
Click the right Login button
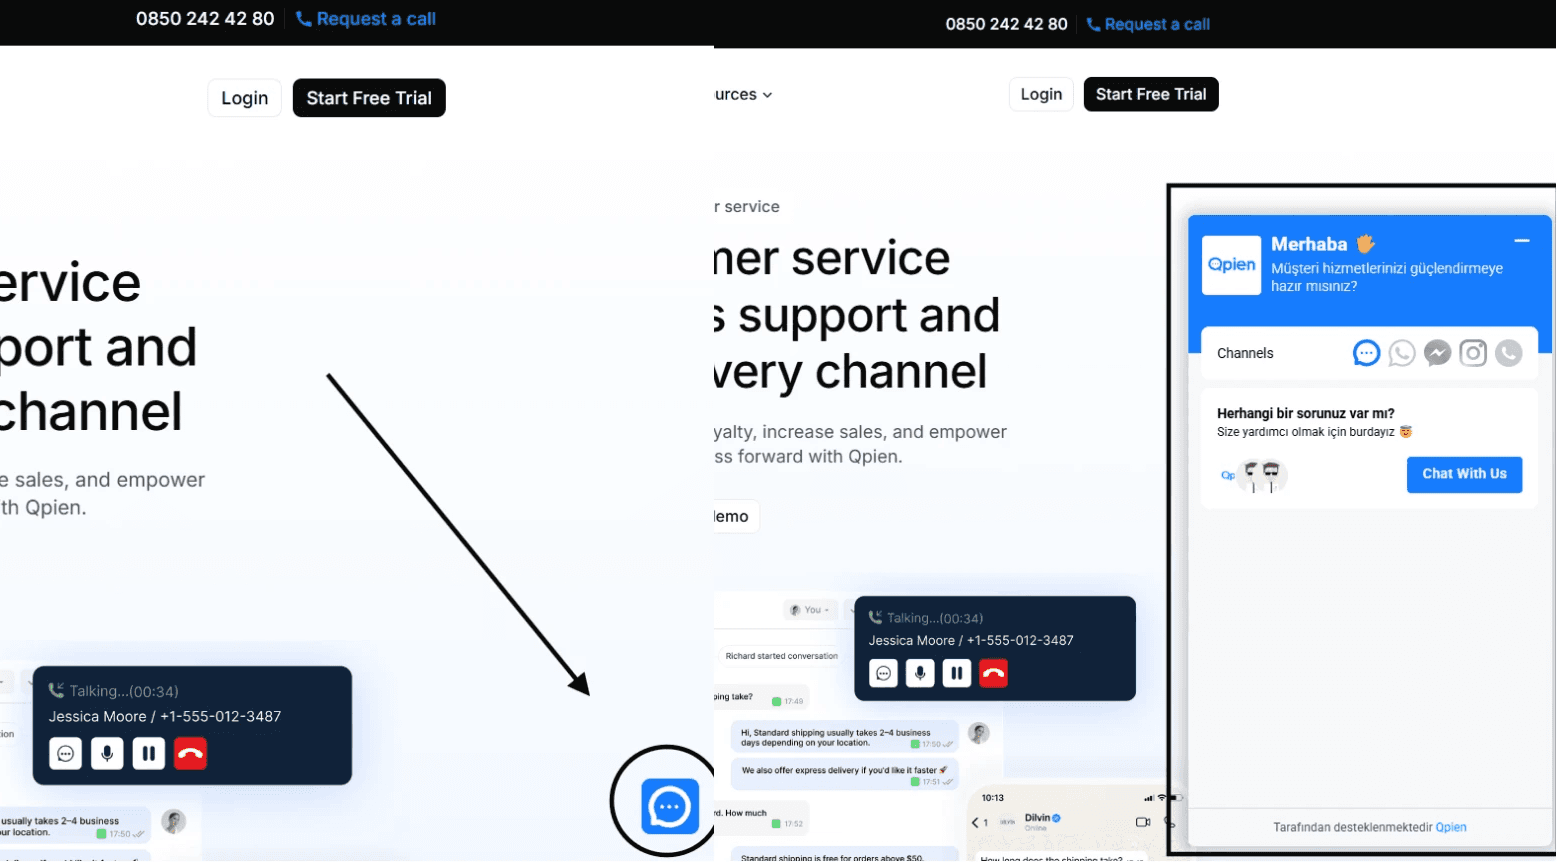(x=1041, y=94)
